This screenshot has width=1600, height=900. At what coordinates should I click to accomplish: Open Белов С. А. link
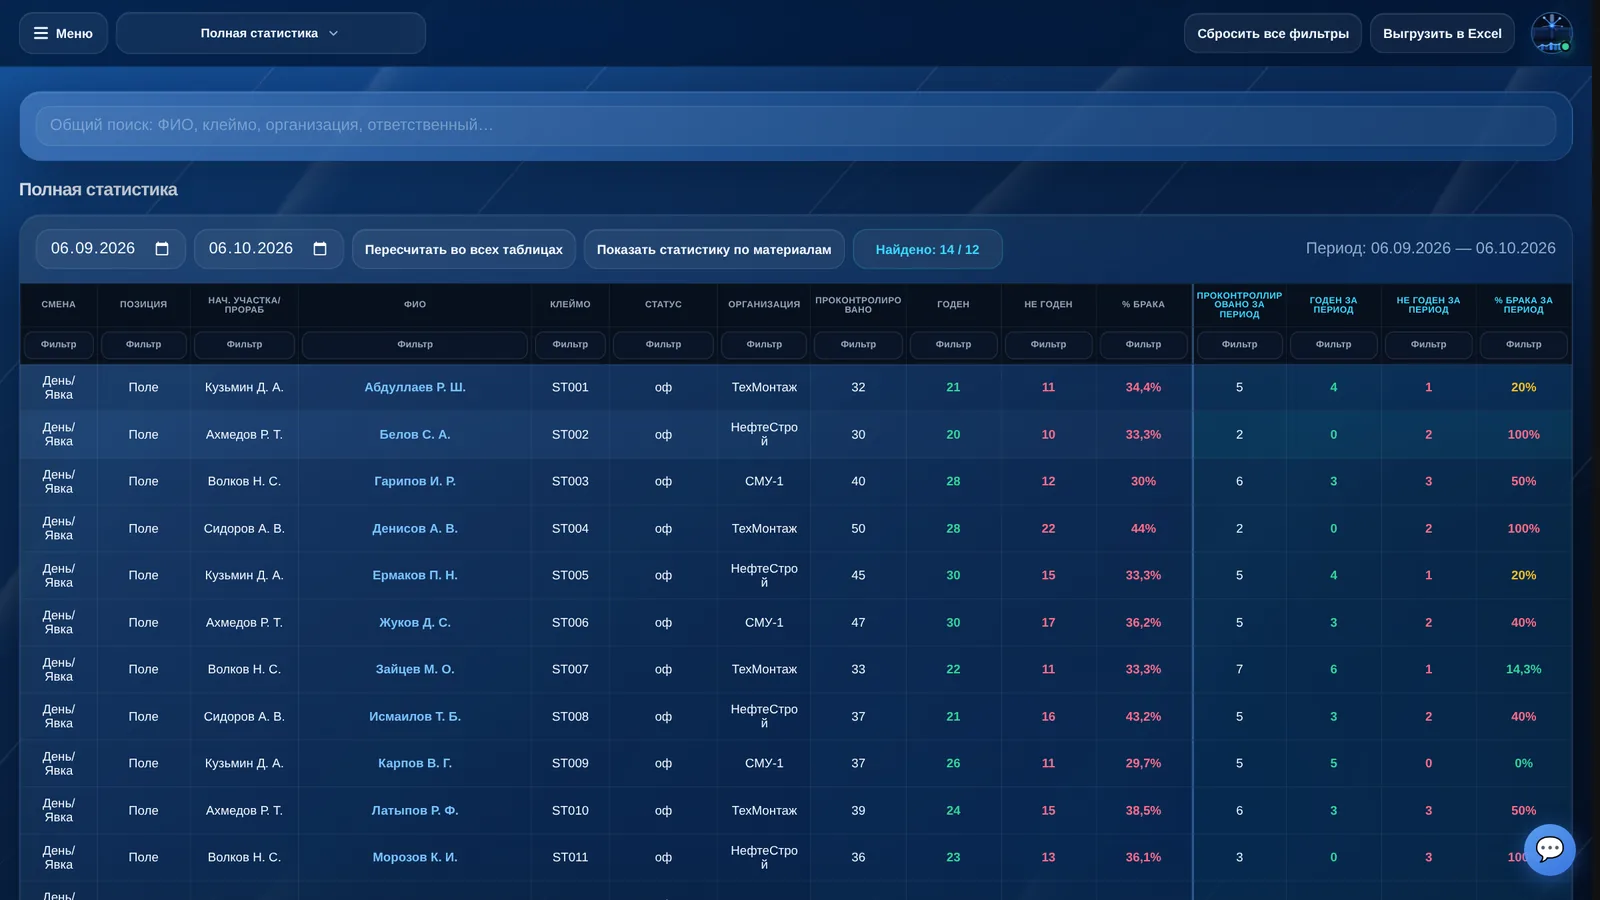pos(415,434)
